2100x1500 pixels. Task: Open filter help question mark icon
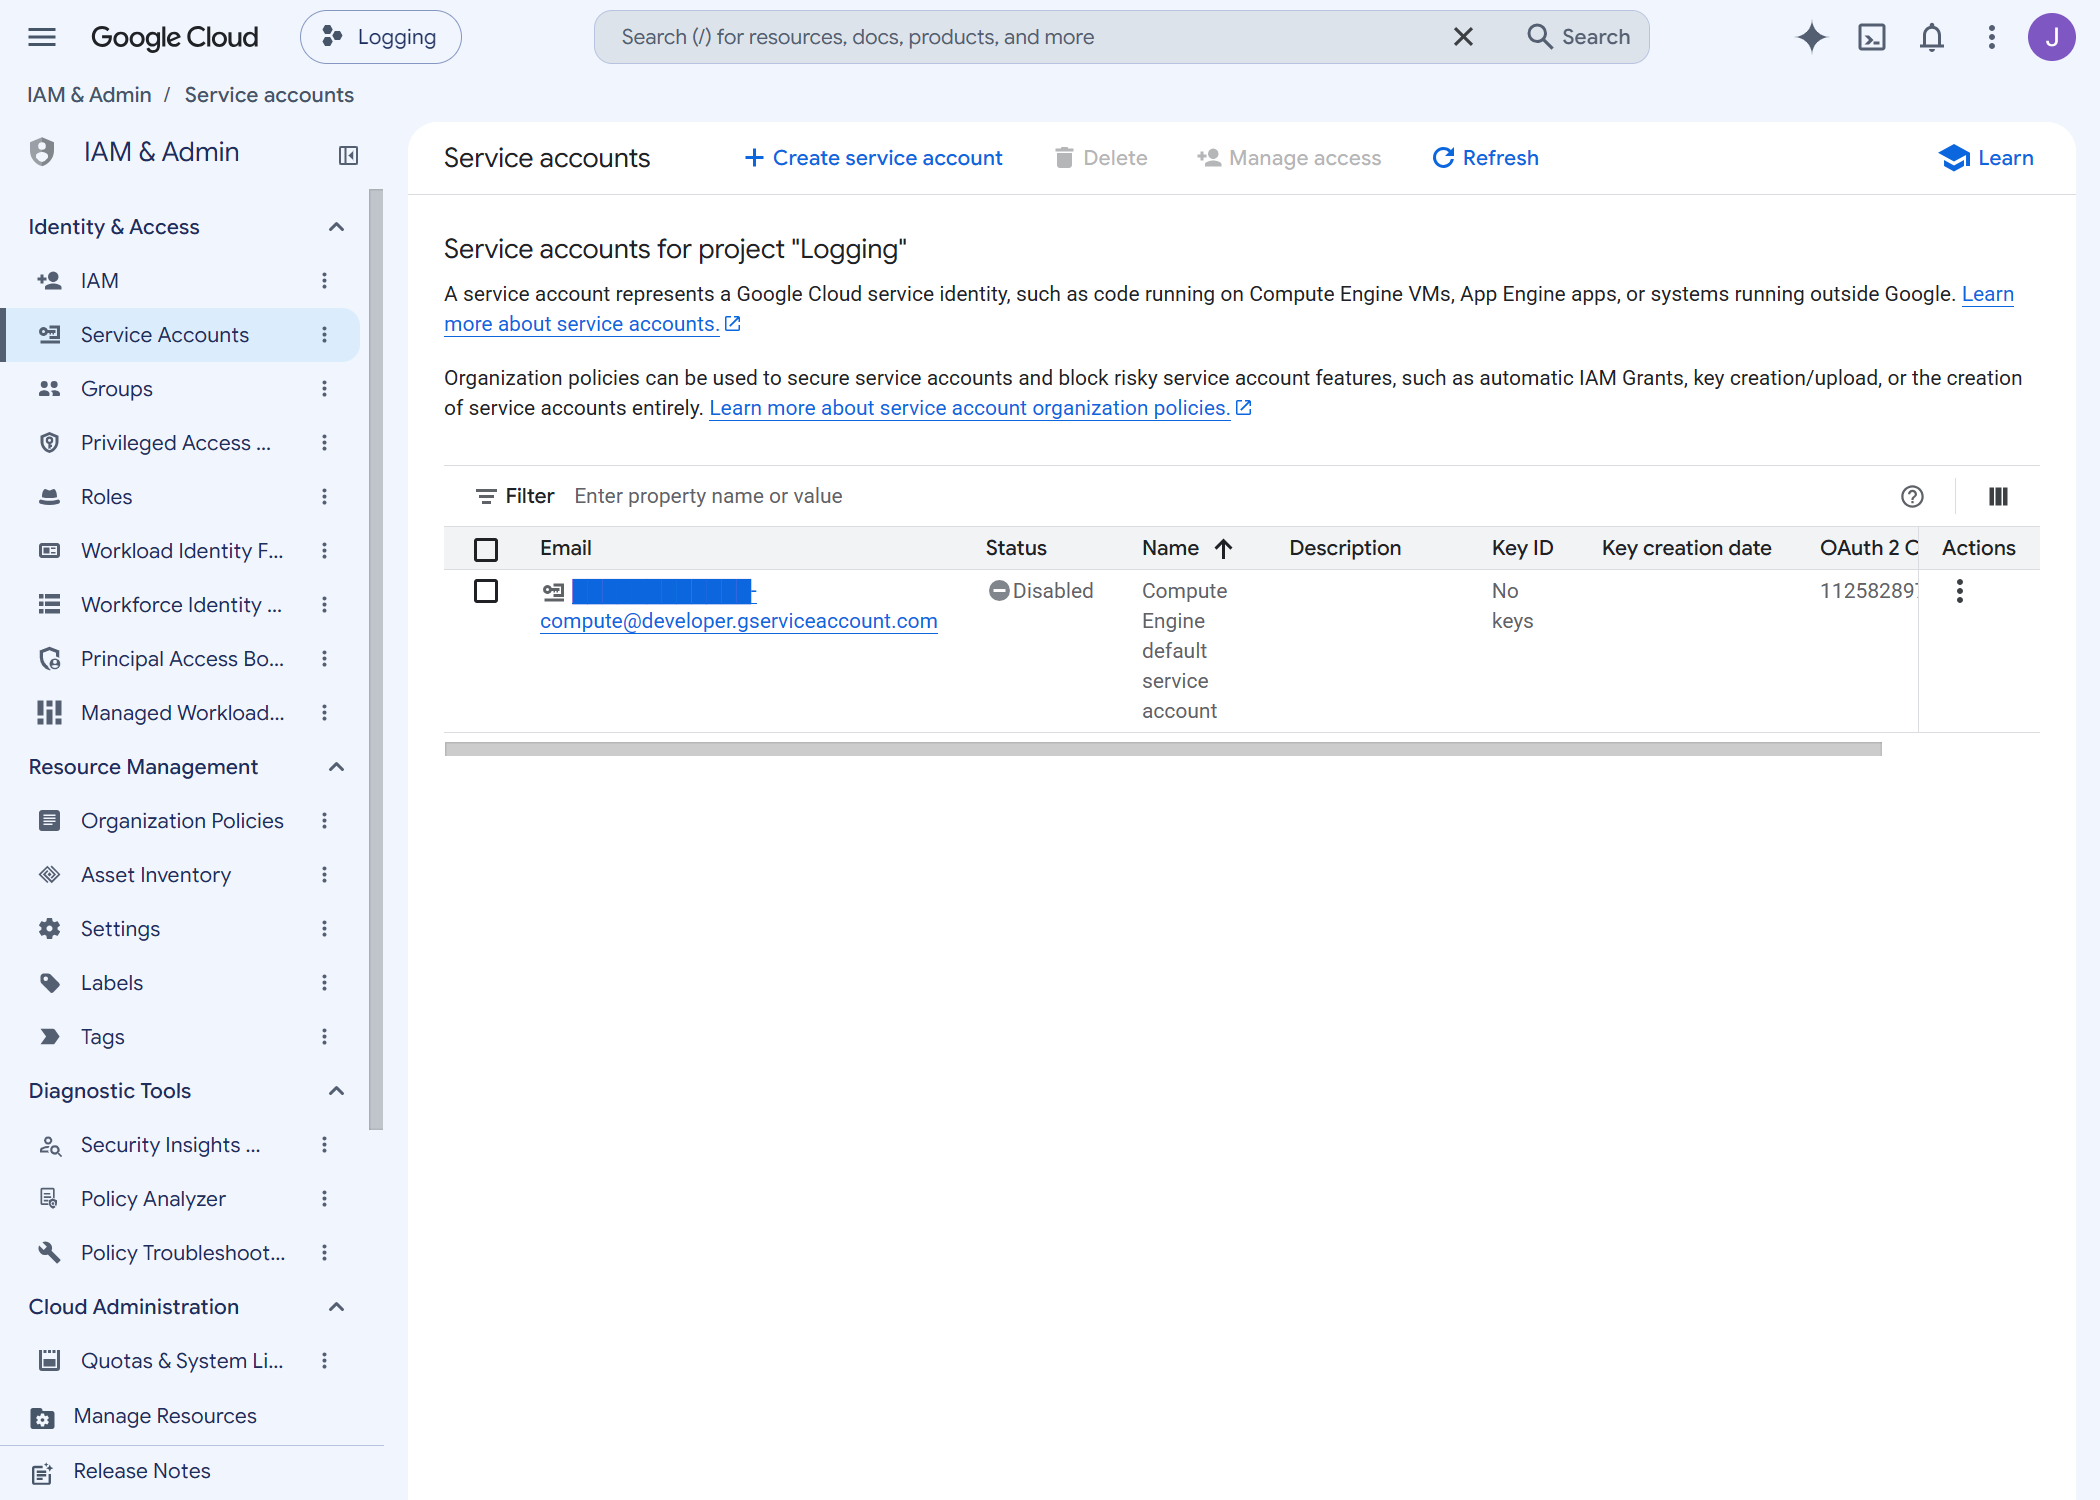point(1912,496)
